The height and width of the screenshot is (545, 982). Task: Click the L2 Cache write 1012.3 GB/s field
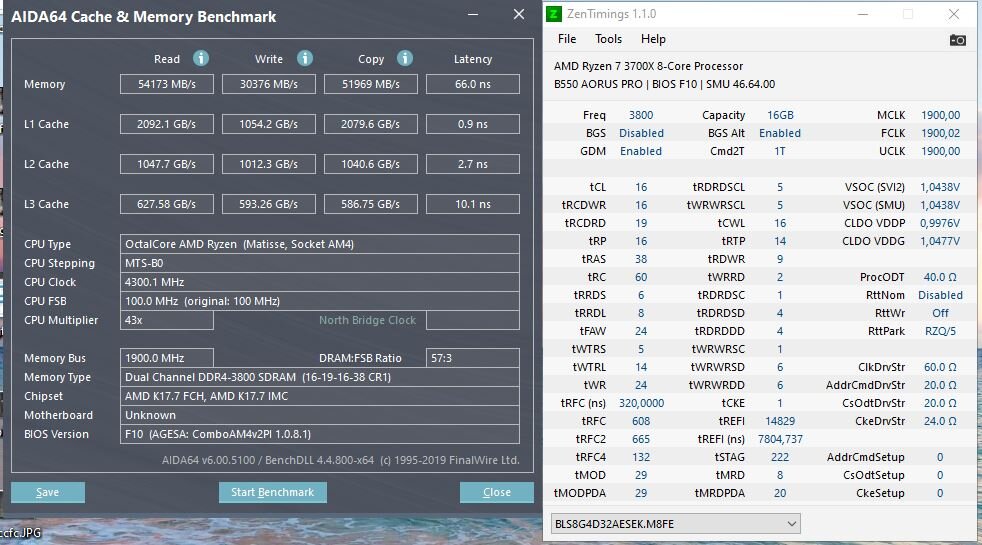tap(269, 164)
